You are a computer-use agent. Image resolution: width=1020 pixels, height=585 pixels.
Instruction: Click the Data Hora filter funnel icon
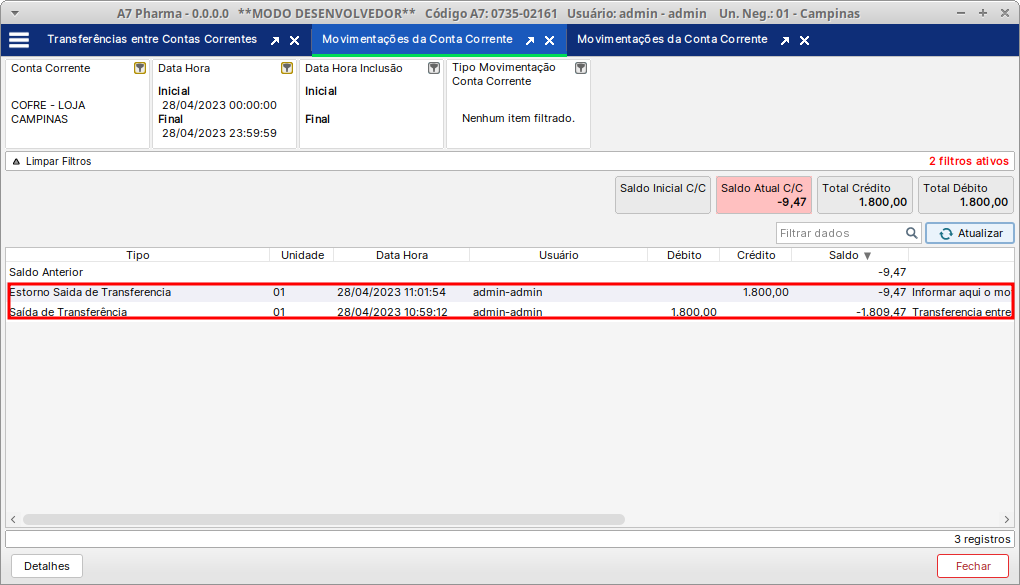coord(287,68)
